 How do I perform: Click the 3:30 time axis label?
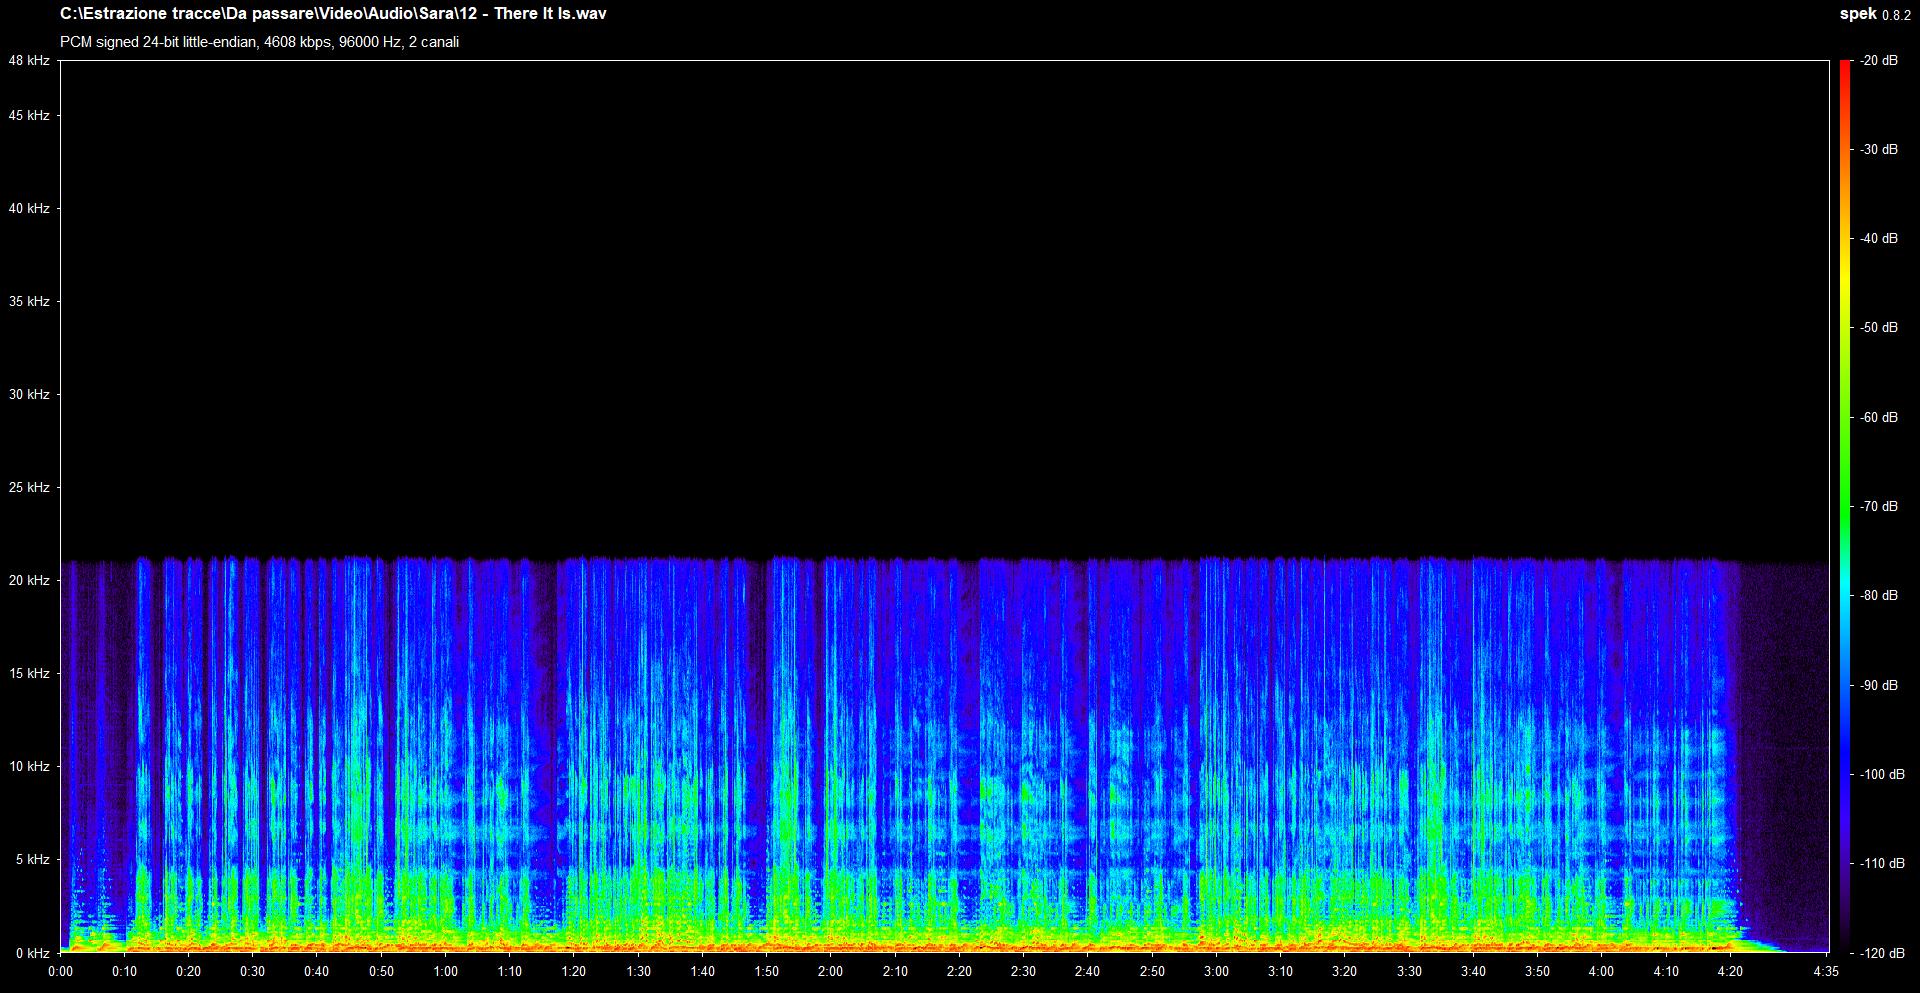[1409, 972]
